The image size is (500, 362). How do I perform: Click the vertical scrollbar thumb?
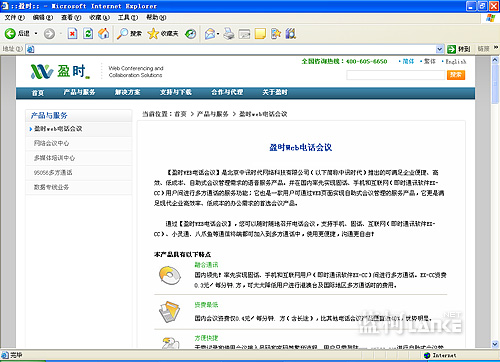[495, 84]
